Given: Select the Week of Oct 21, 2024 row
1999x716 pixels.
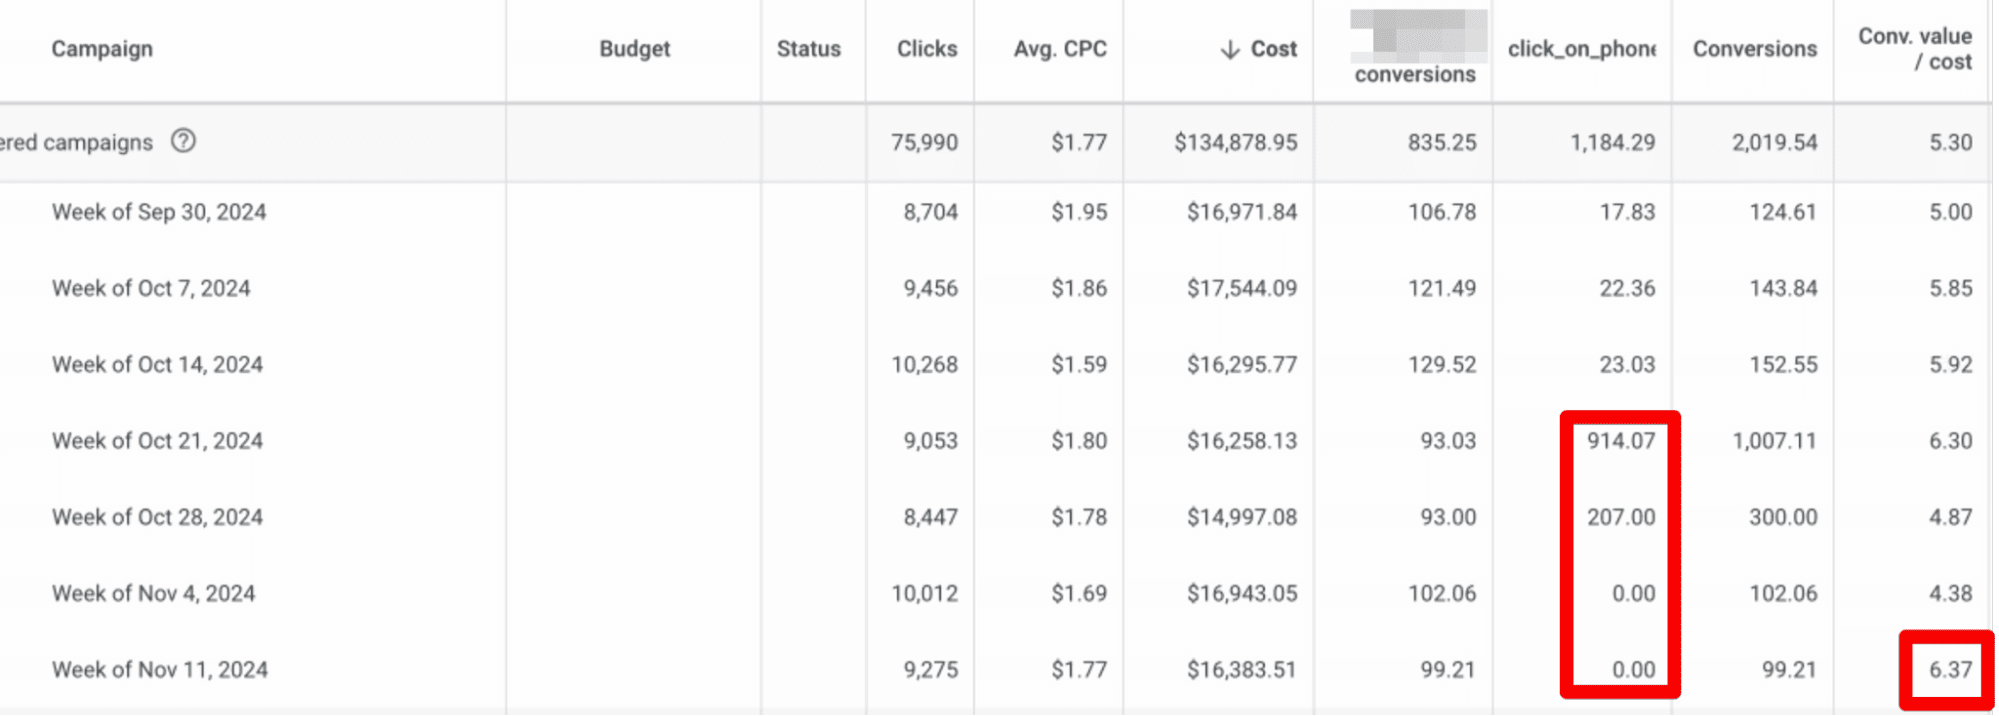Looking at the screenshot, I should [x=157, y=441].
